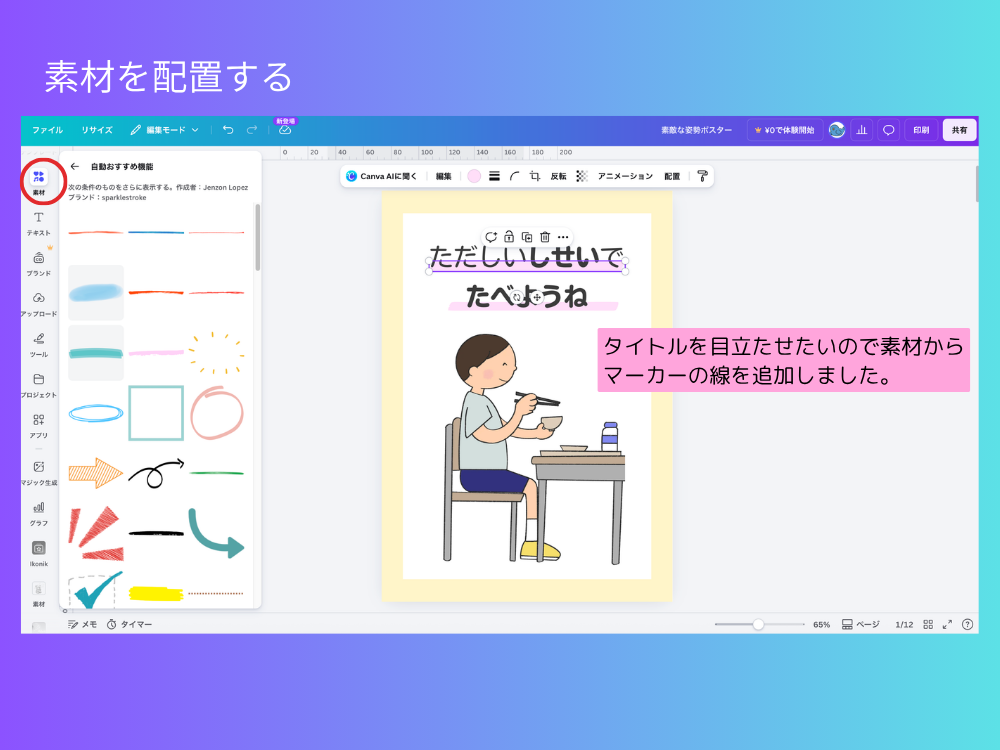Viewport: 1000px width, 750px height.
Task: Select the teal square frame element
Action: [156, 413]
